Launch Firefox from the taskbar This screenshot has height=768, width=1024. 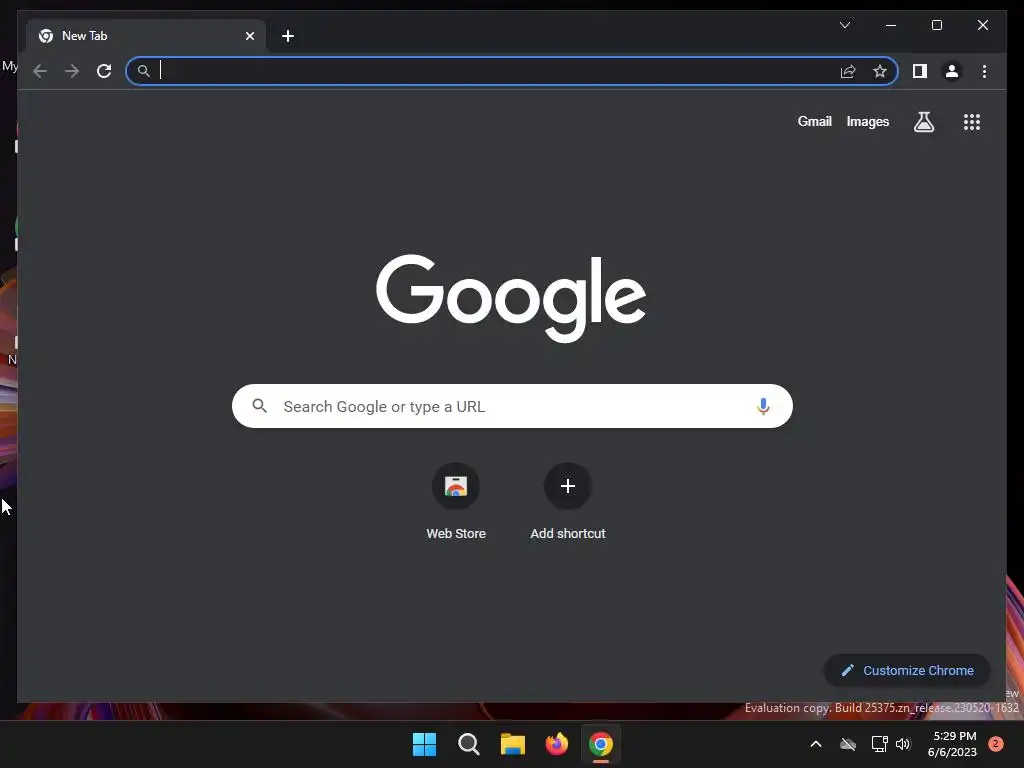click(x=556, y=744)
